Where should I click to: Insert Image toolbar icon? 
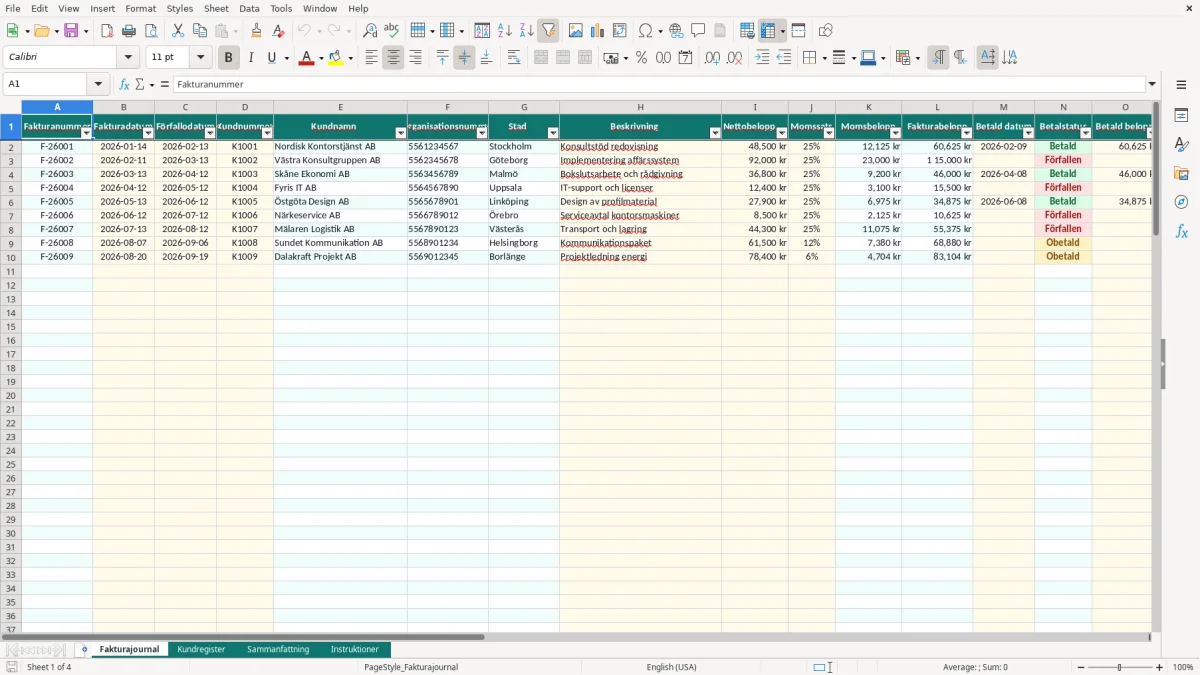click(576, 31)
